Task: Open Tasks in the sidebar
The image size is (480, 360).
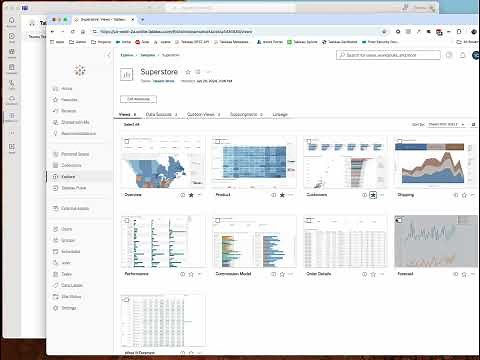Action: [66, 274]
